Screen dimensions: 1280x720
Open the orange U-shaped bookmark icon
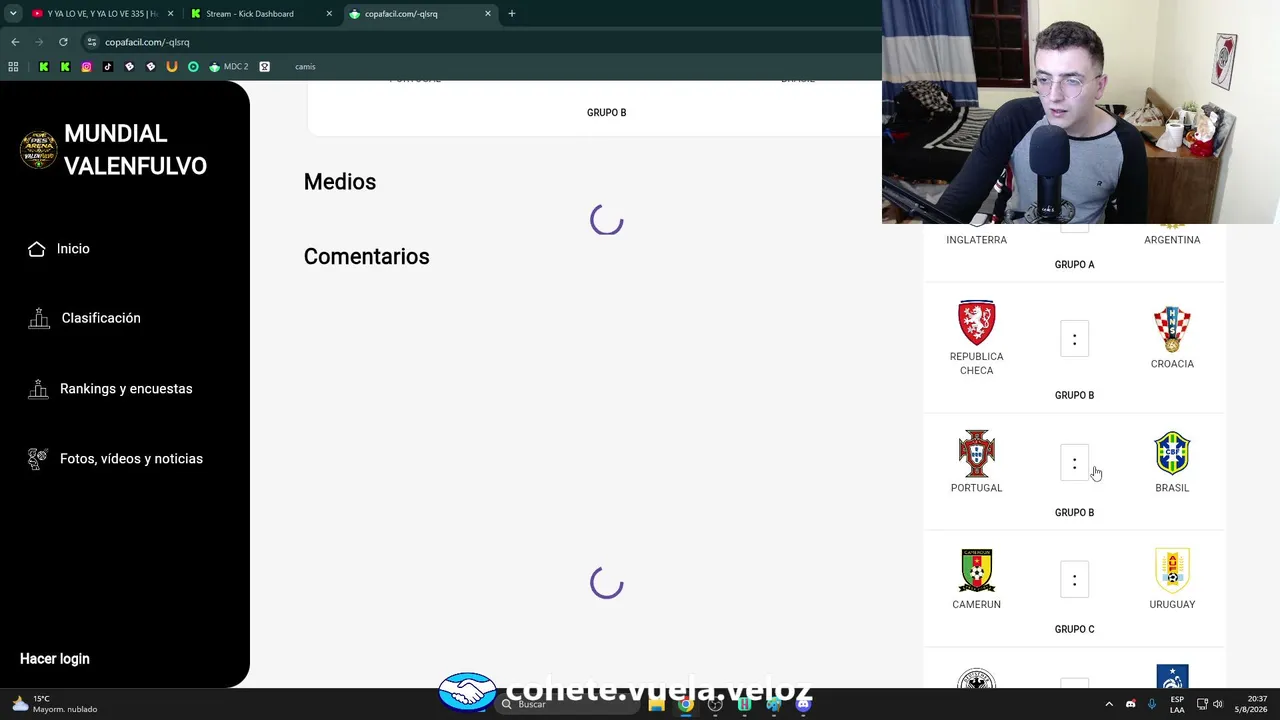[x=172, y=67]
